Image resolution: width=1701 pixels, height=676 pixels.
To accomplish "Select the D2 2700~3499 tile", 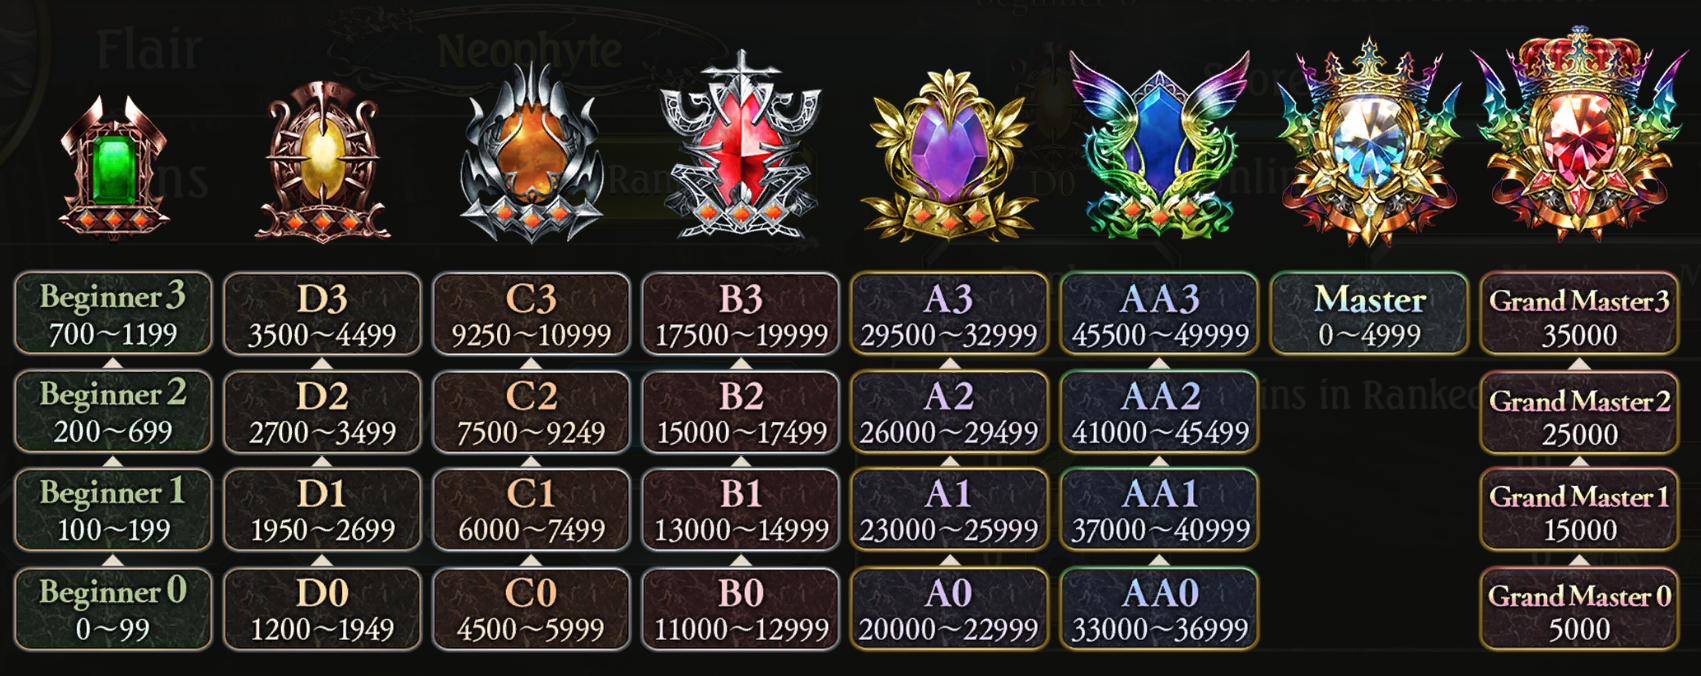I will click(322, 412).
